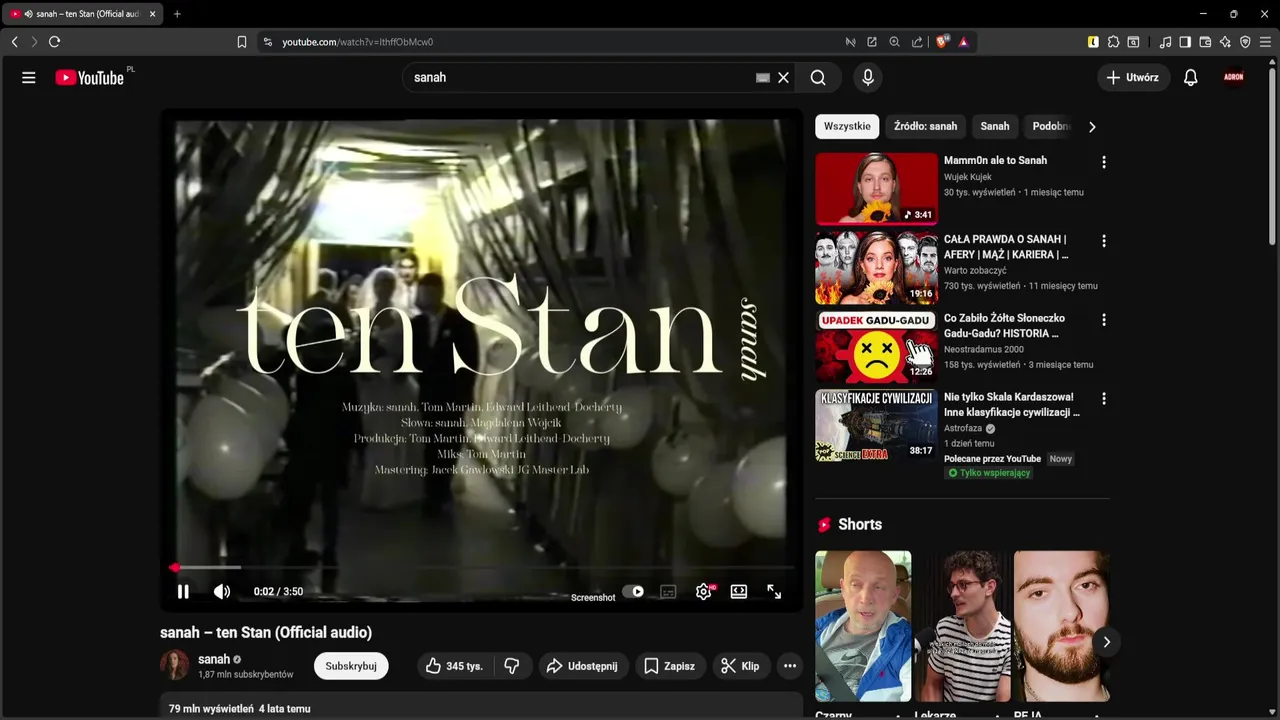Open the media control music note
Screen dimensions: 1280x720
(x=1165, y=42)
